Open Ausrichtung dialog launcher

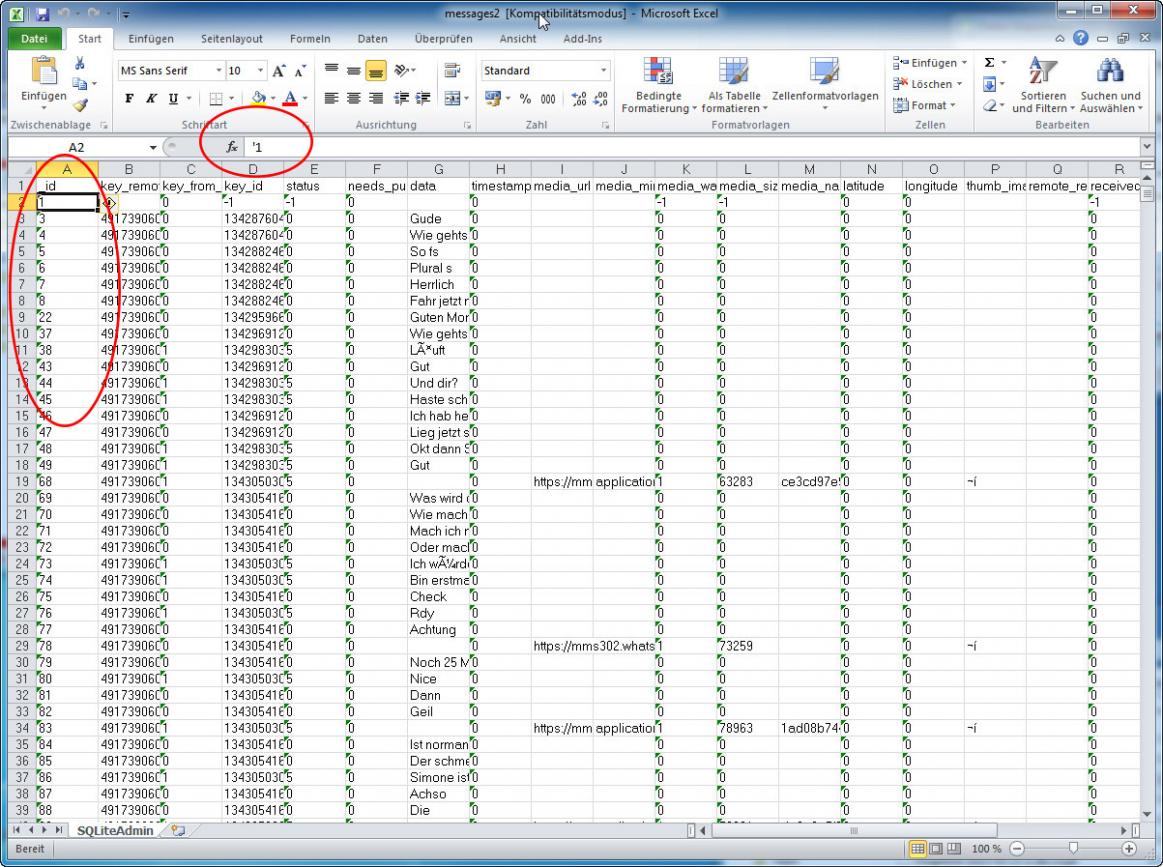467,125
